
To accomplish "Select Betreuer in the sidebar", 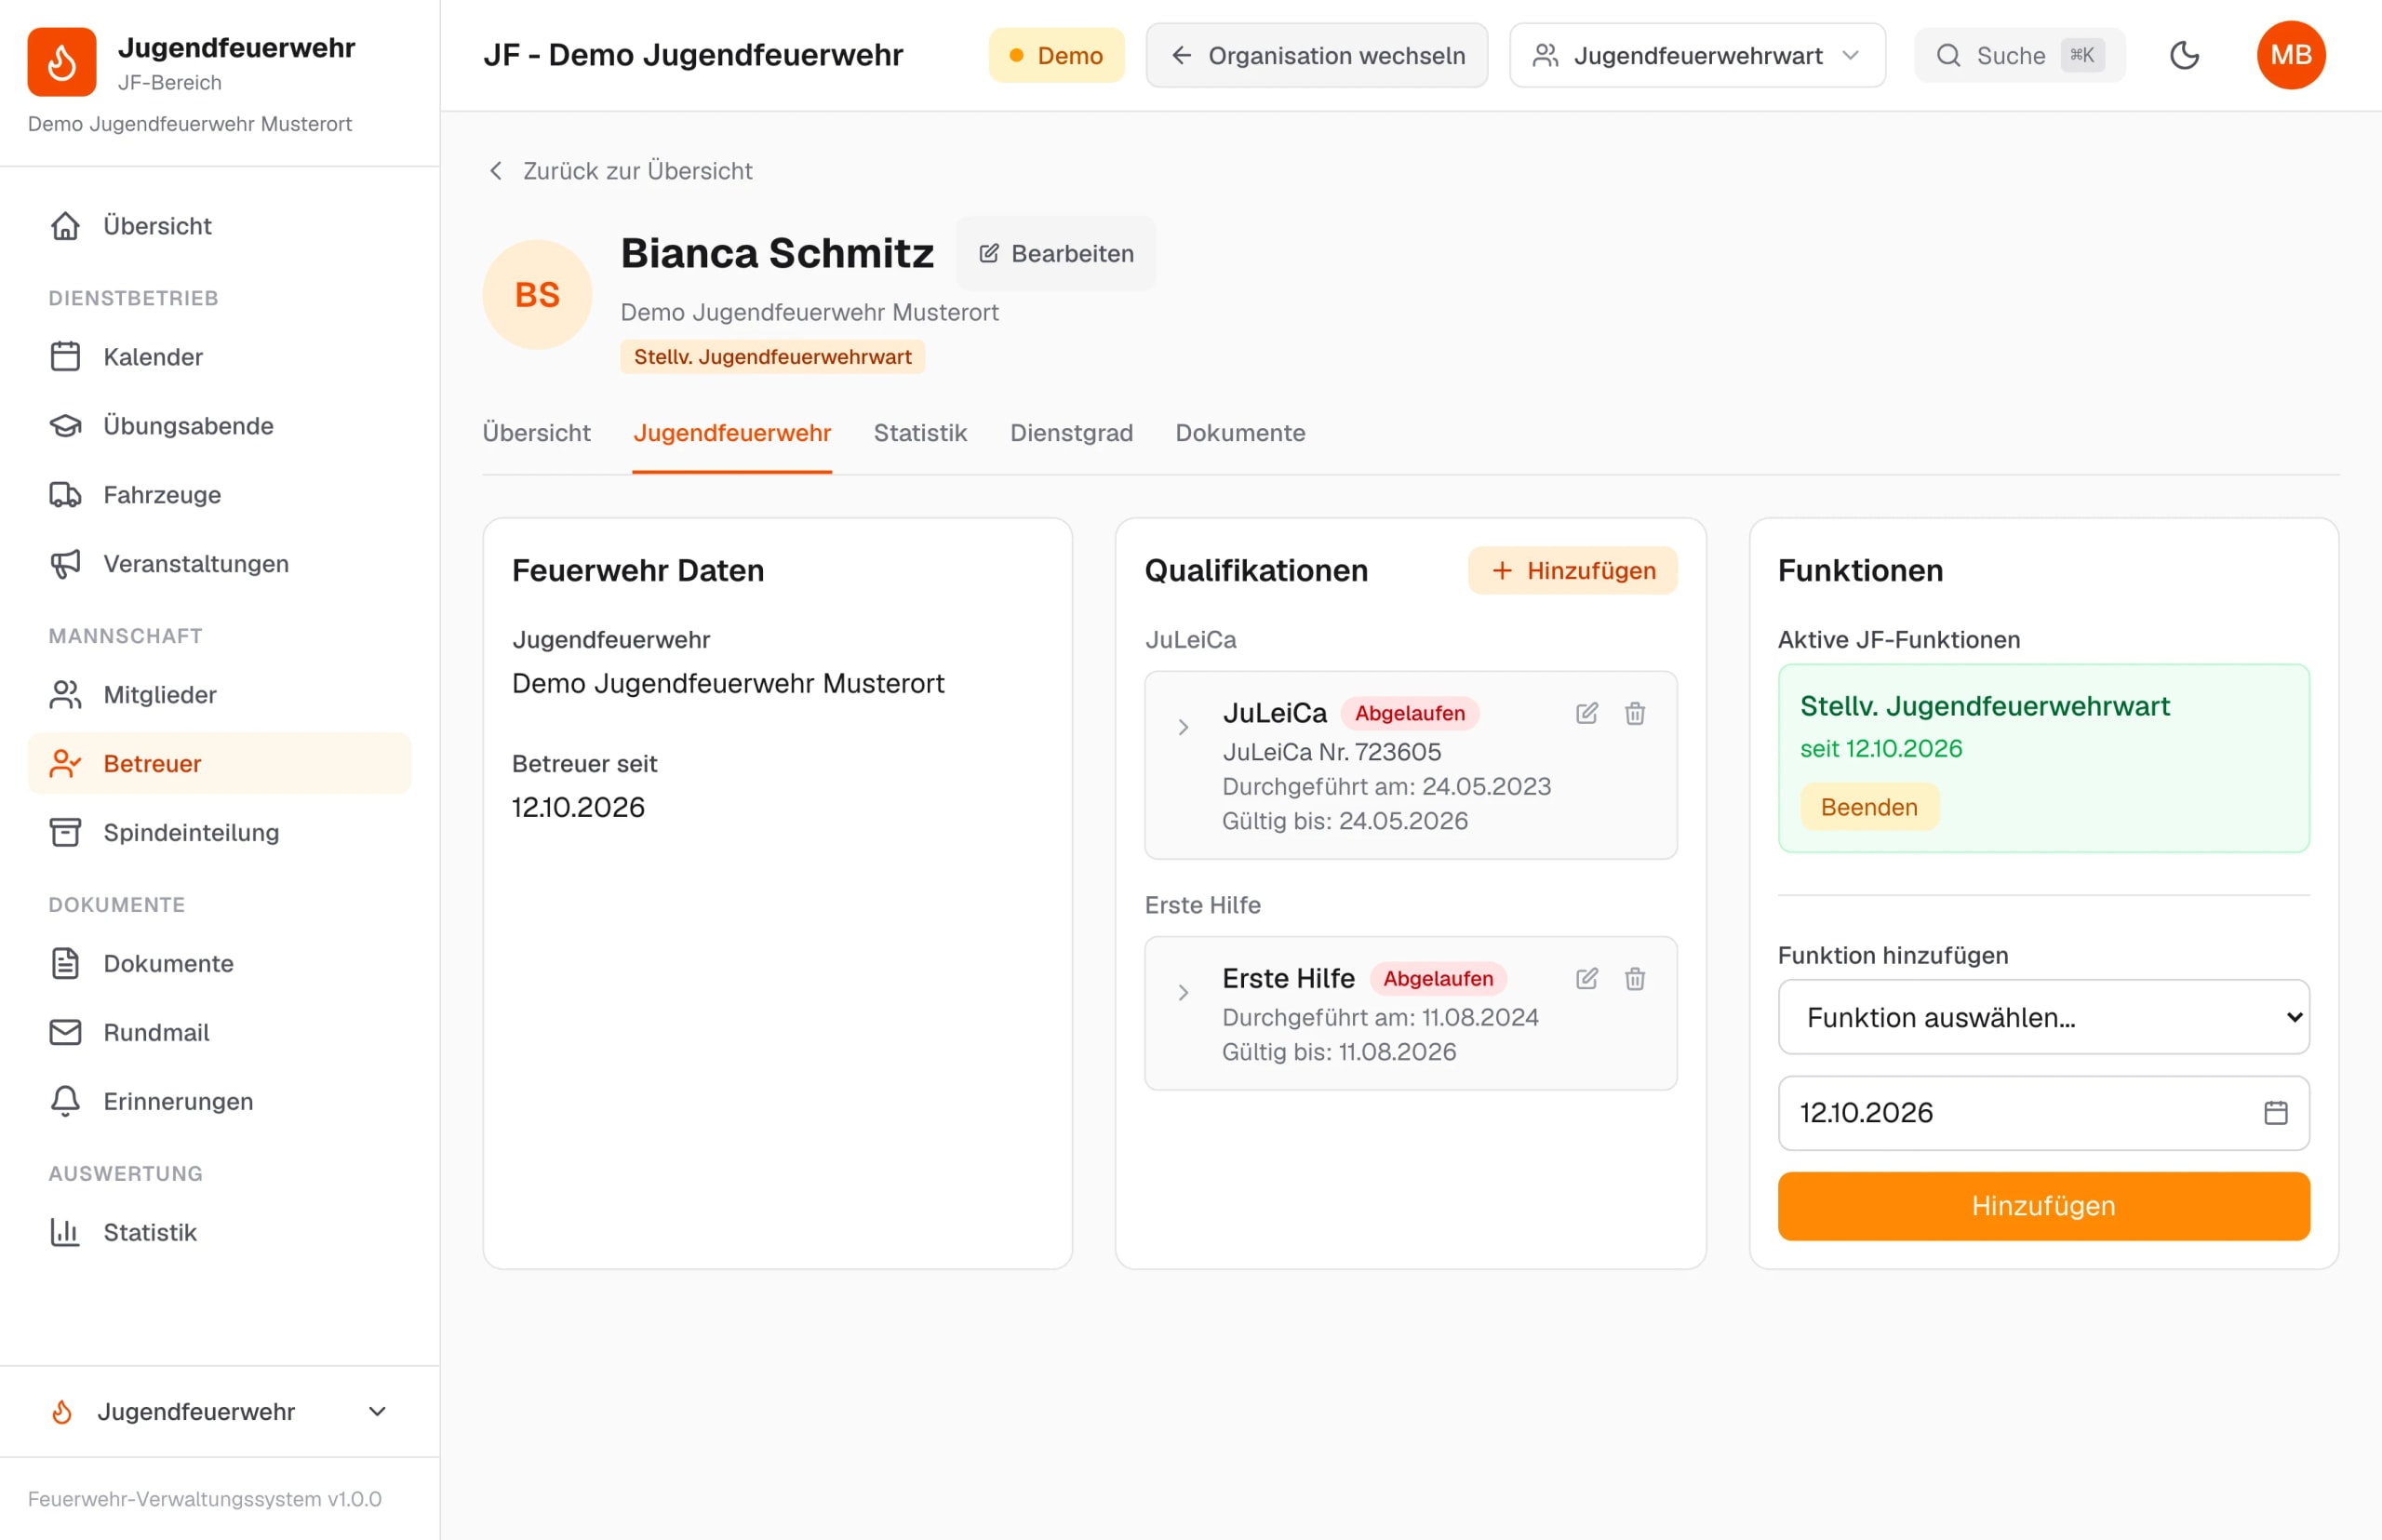I will [220, 764].
